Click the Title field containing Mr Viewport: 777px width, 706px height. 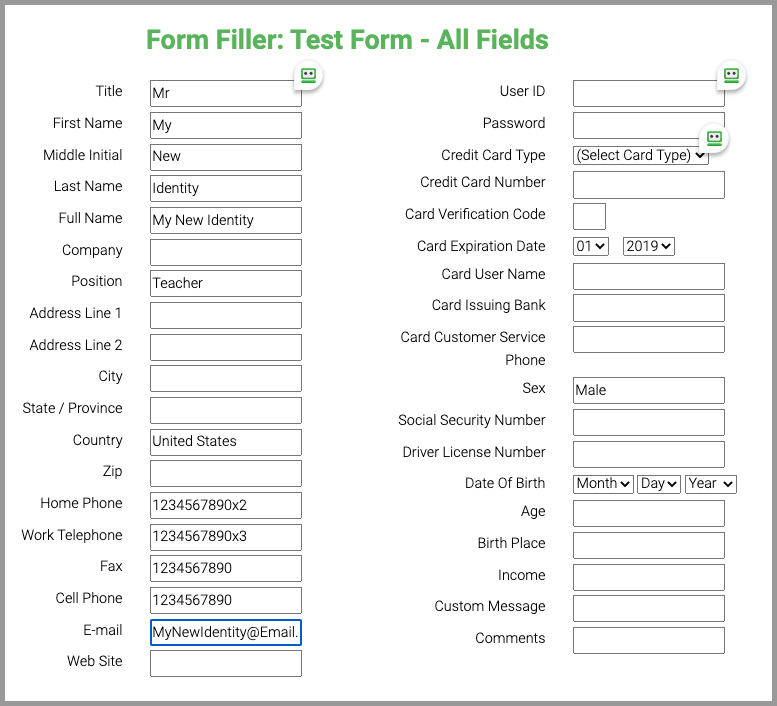[225, 94]
